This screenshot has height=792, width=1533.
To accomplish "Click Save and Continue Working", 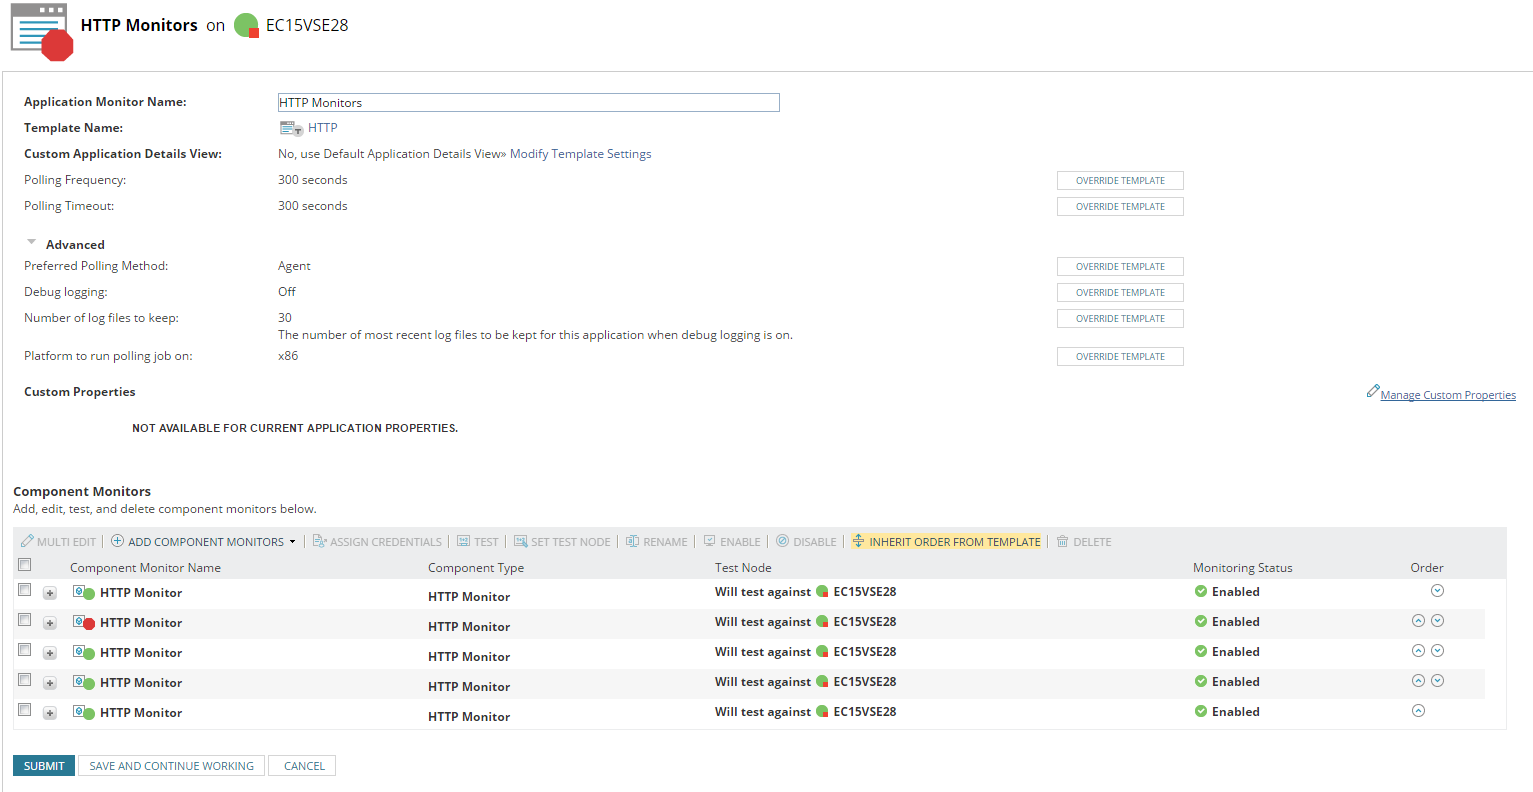I will (172, 766).
